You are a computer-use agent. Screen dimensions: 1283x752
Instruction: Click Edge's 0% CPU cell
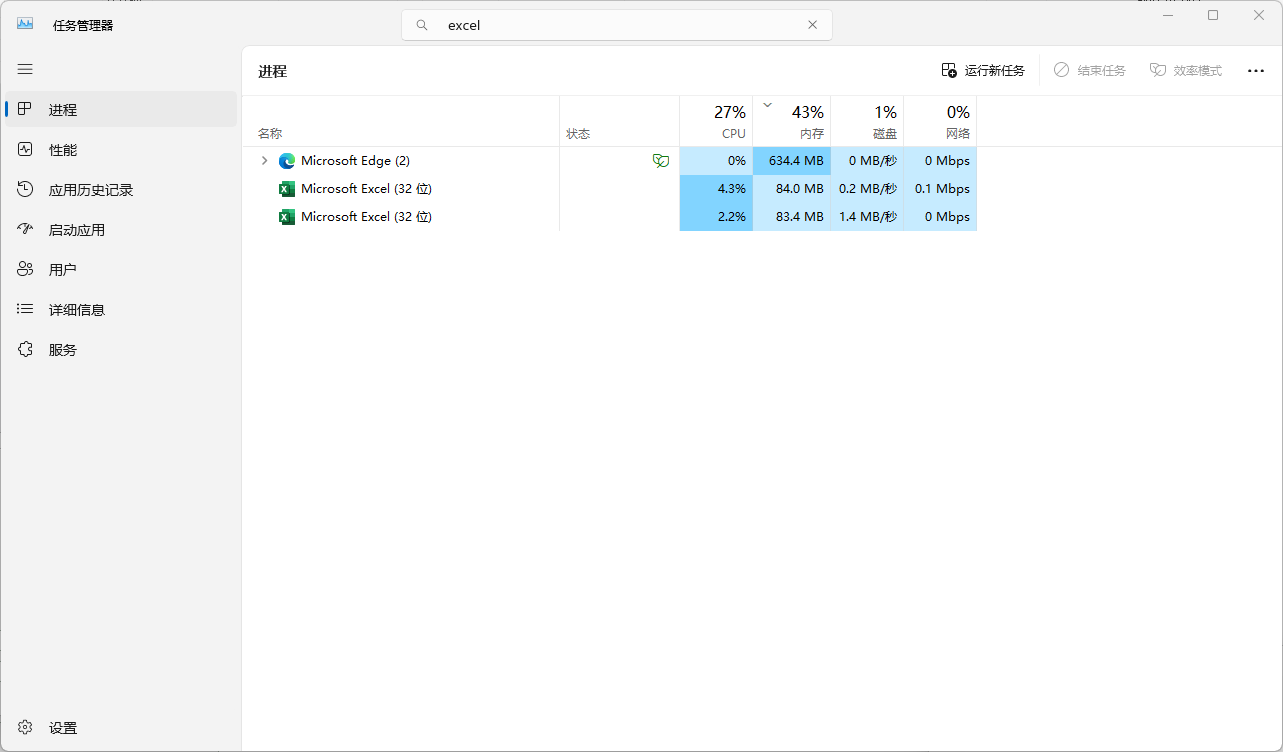point(716,160)
